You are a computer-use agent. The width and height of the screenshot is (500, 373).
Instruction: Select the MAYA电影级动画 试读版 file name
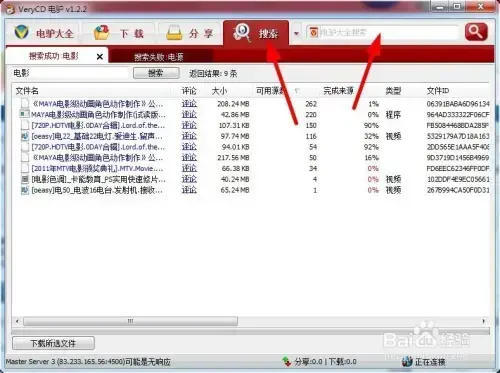point(98,115)
